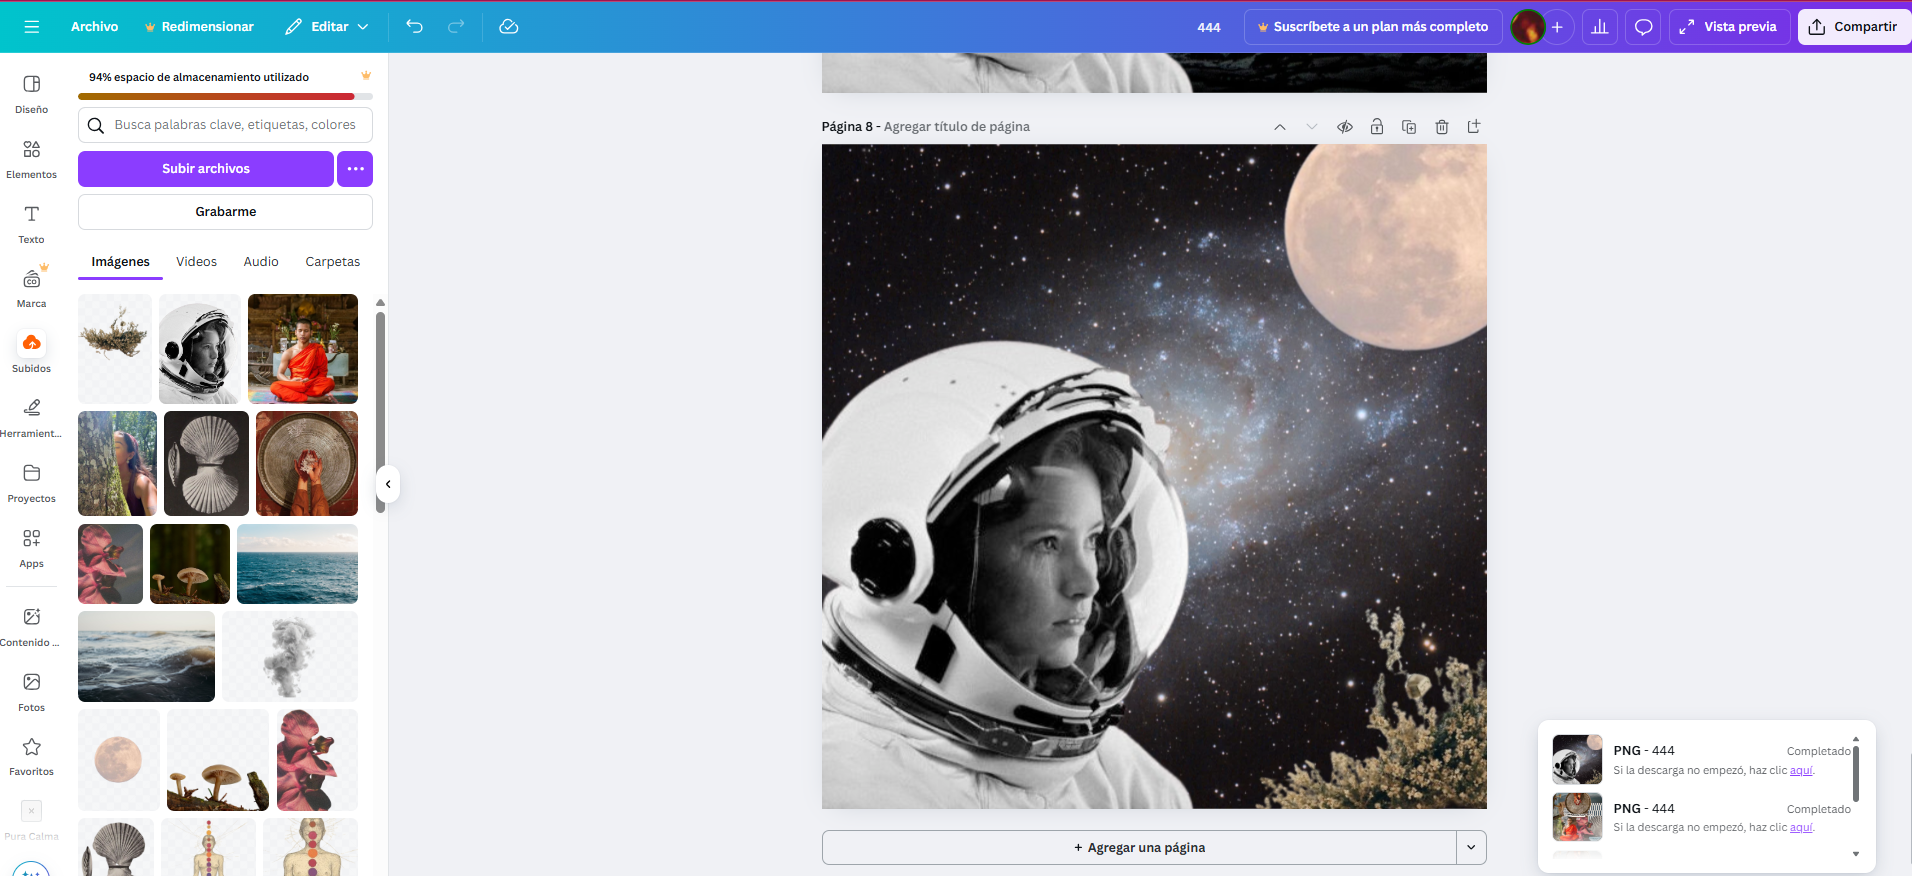
Task: Select the astronaut image on the canvas
Action: pos(1005,575)
